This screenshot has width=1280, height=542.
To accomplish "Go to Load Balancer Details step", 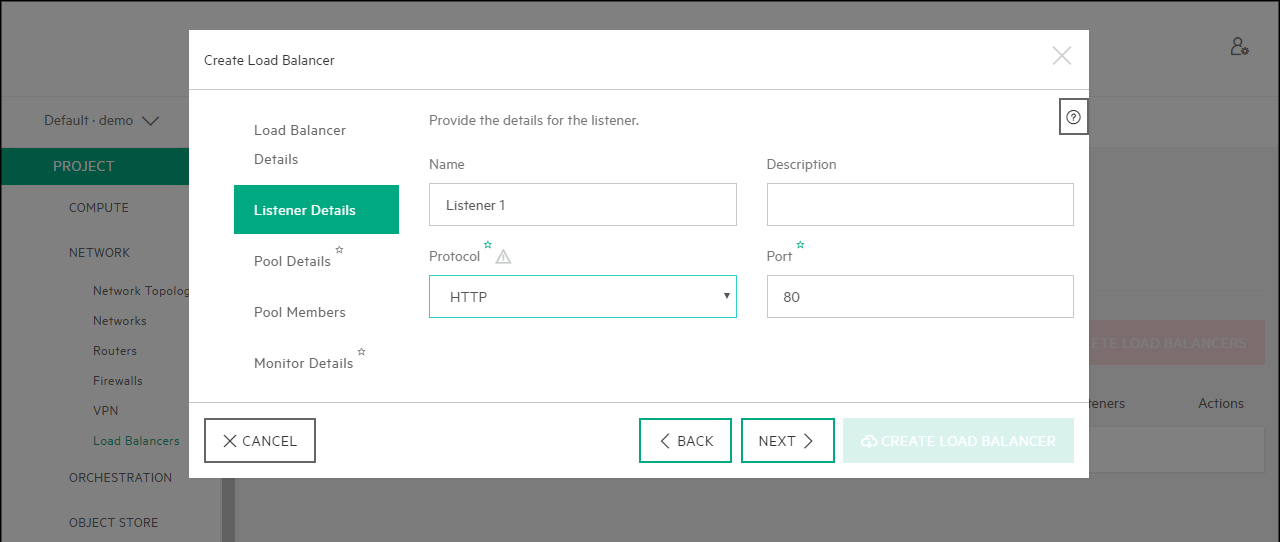I will pos(300,145).
